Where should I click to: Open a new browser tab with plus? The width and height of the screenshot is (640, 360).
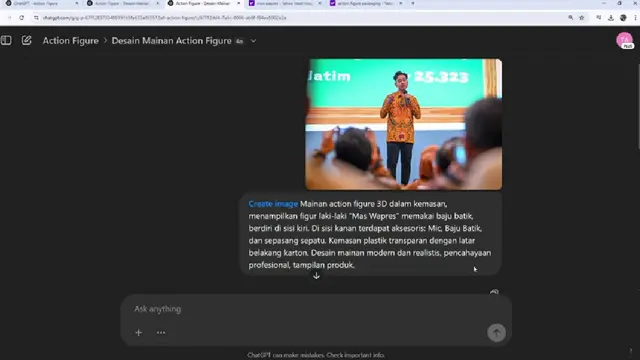(413, 3)
